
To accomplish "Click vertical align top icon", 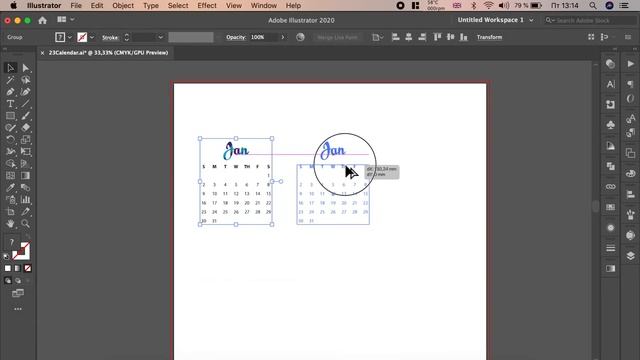I will (x=438, y=37).
